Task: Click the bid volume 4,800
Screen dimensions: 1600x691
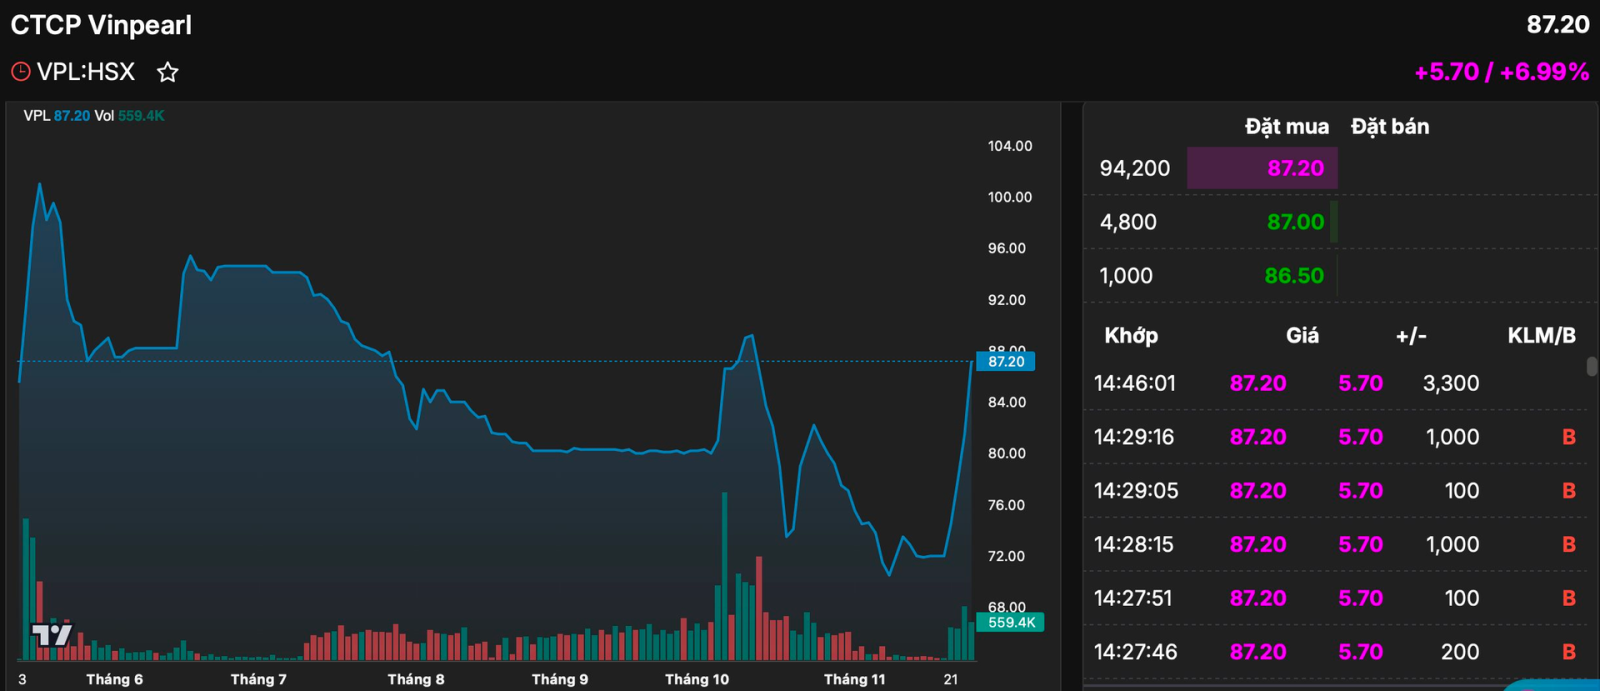Action: tap(1128, 222)
